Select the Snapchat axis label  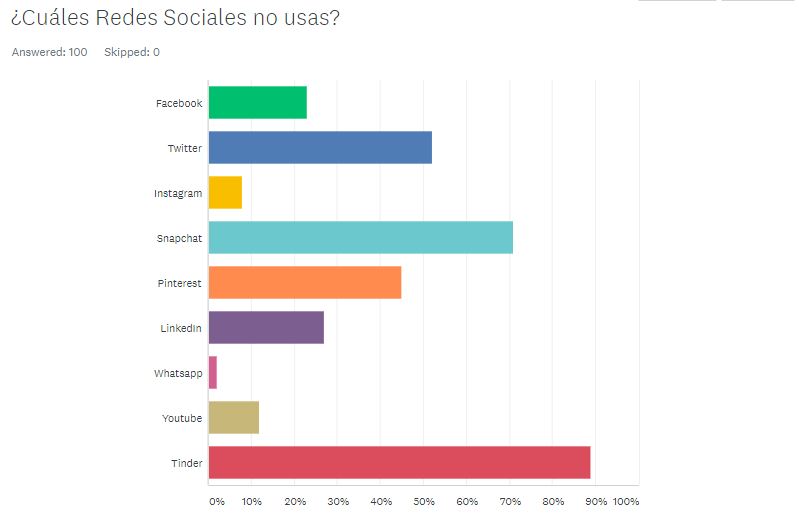[179, 238]
